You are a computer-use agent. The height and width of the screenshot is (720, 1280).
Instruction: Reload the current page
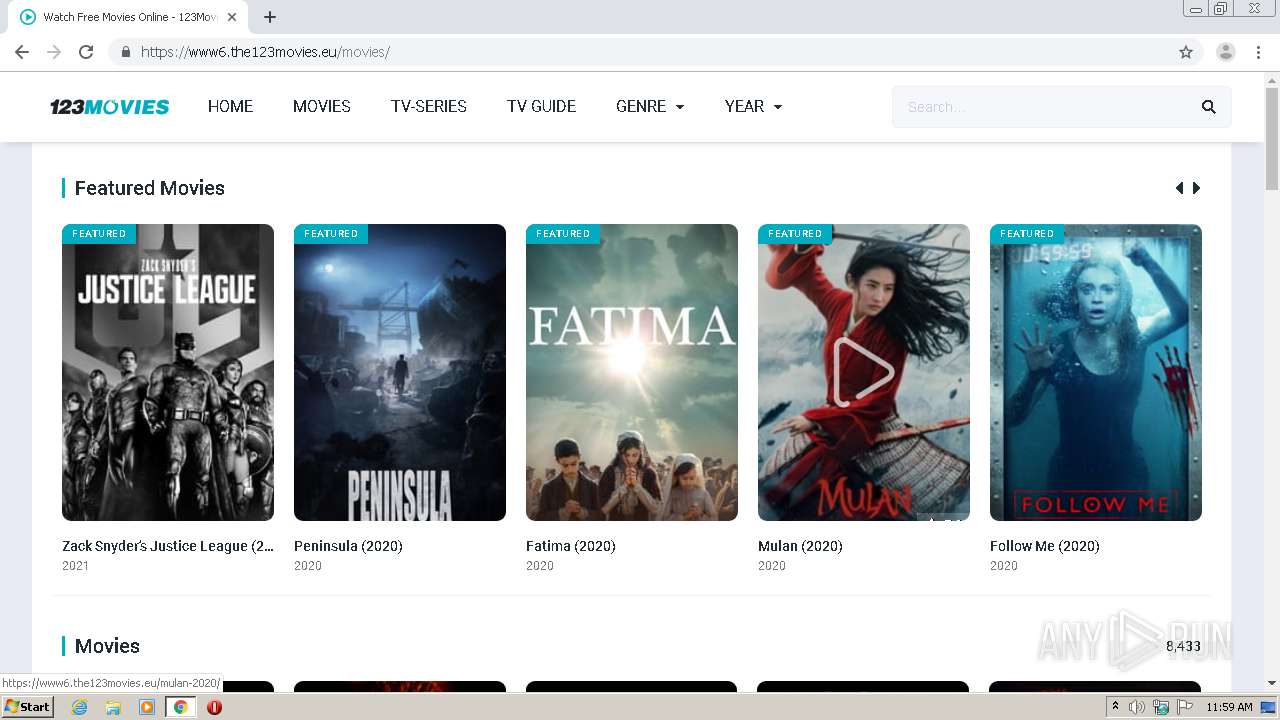click(x=86, y=52)
